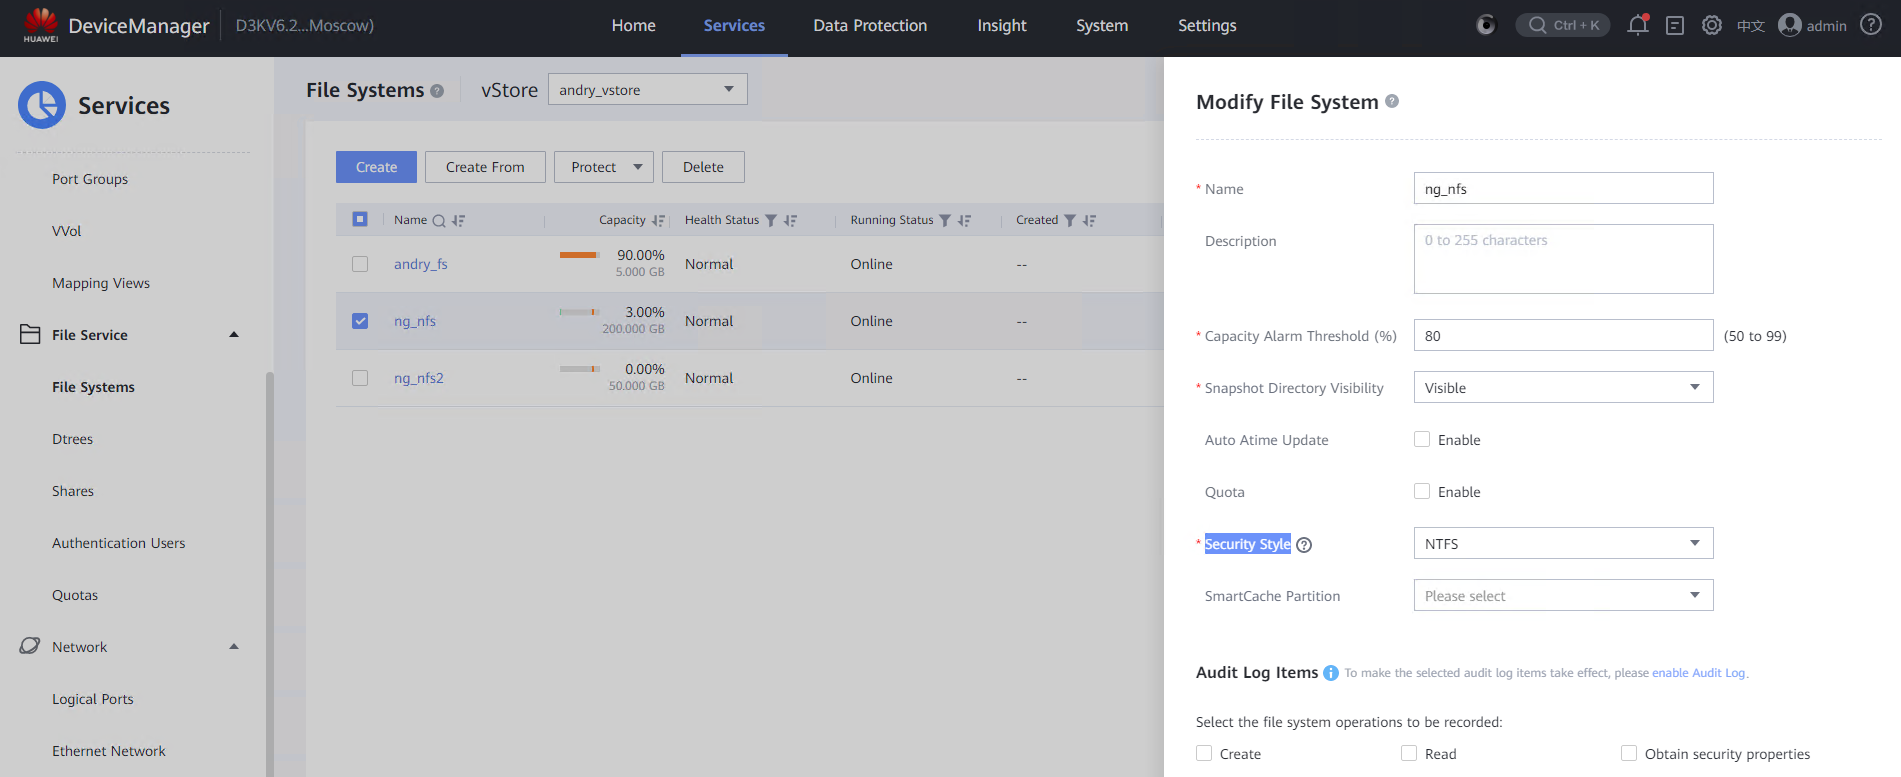The image size is (1901, 777).
Task: Click the alarm bell notification icon
Action: pos(1637,26)
